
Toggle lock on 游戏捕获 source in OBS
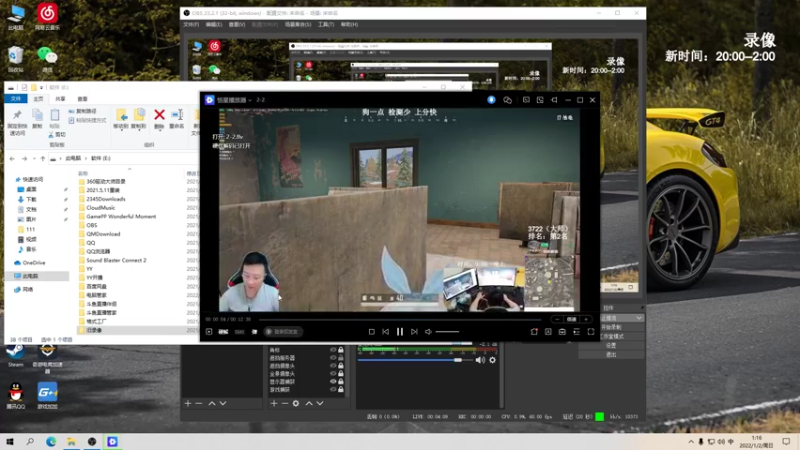click(x=341, y=389)
